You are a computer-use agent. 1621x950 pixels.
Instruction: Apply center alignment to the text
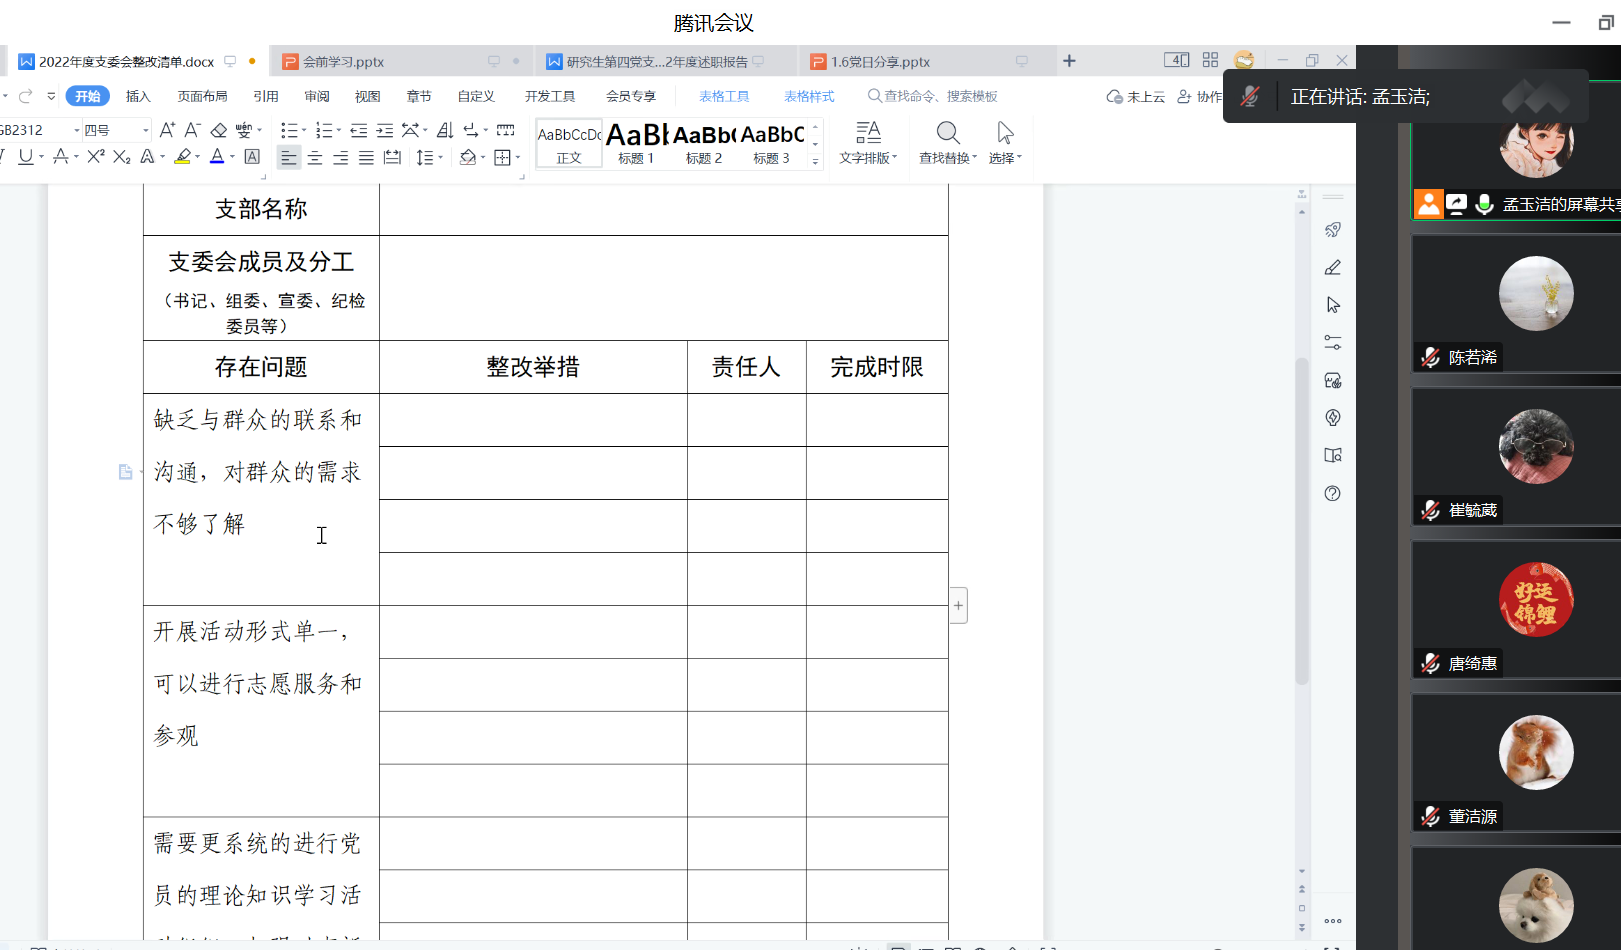(x=315, y=157)
